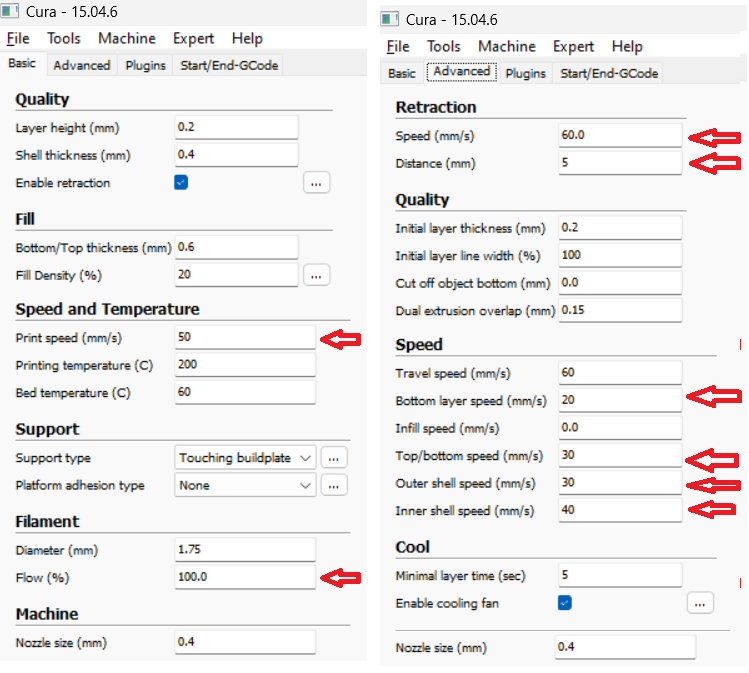749x673 pixels.
Task: Switch to Plugins tab in left window
Action: tap(145, 65)
